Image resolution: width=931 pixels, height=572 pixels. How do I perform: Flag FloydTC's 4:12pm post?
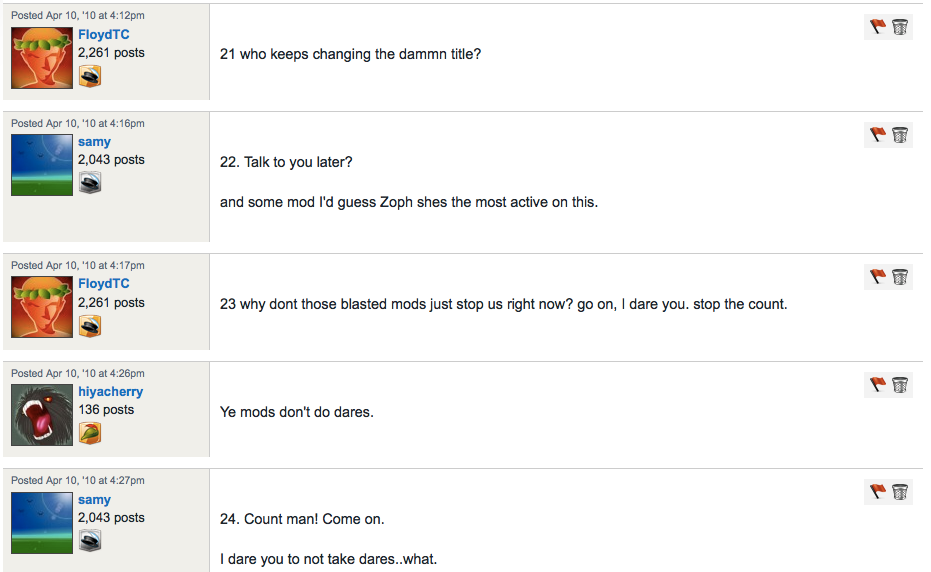[878, 27]
